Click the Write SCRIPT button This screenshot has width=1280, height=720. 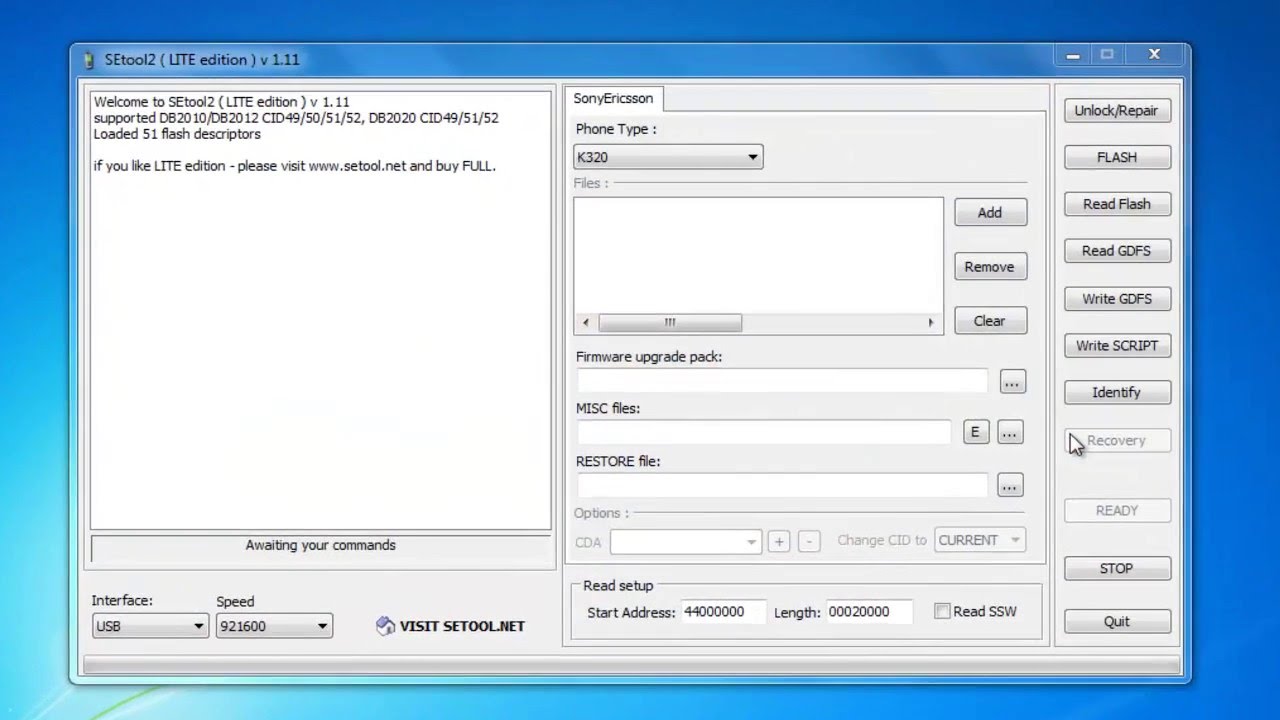pos(1116,346)
